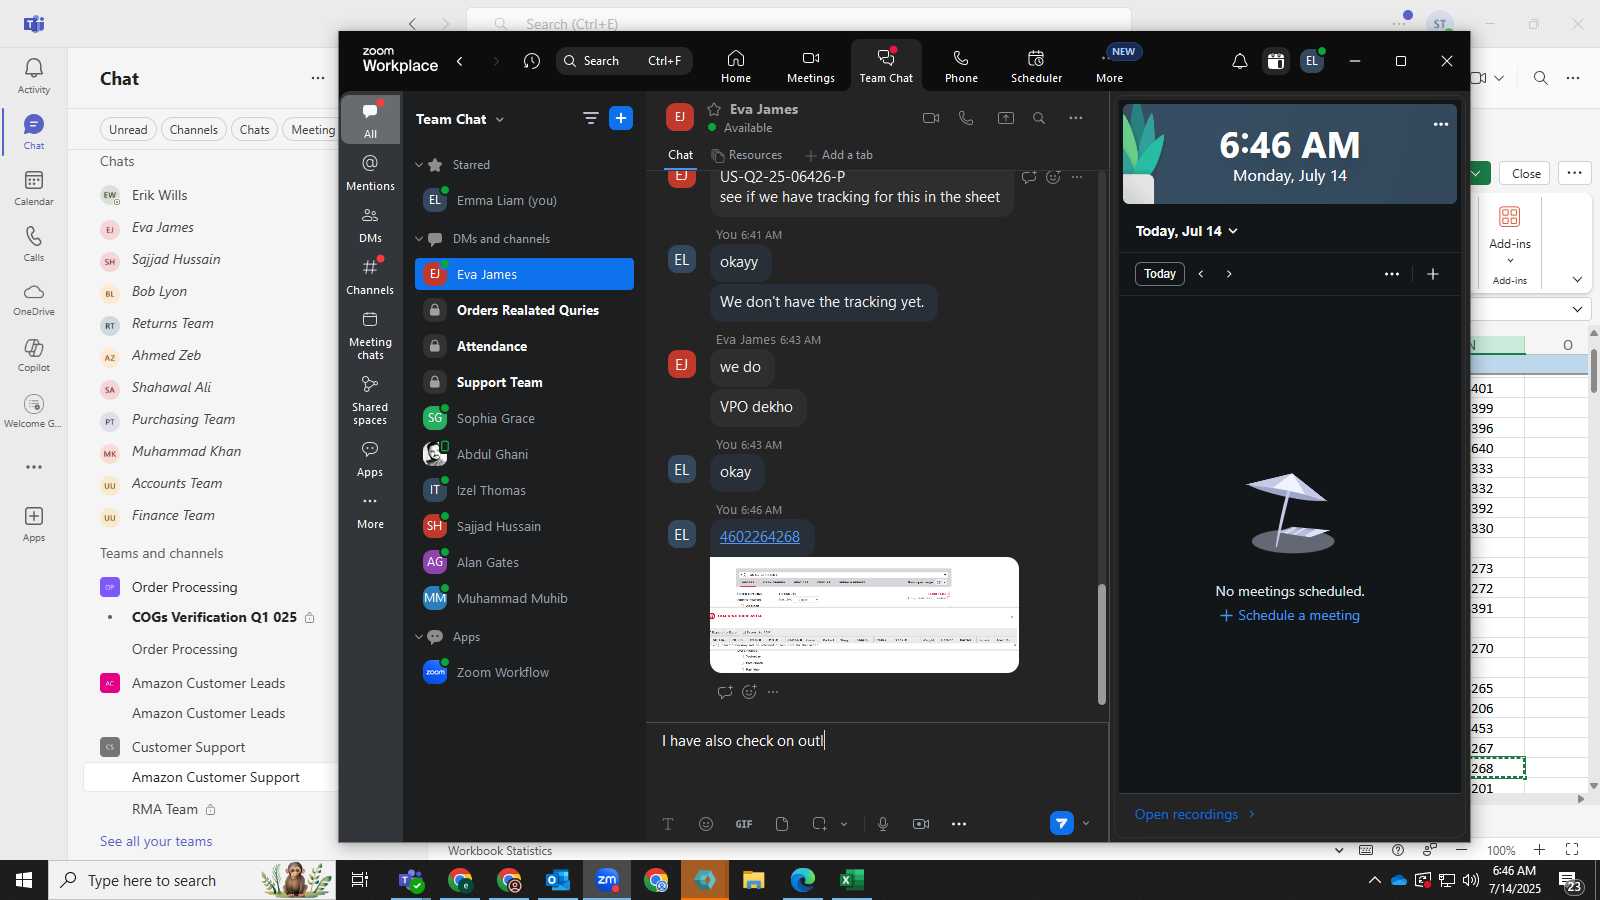The height and width of the screenshot is (900, 1600).
Task: Switch to the Zoom Phone tab
Action: pos(961,66)
